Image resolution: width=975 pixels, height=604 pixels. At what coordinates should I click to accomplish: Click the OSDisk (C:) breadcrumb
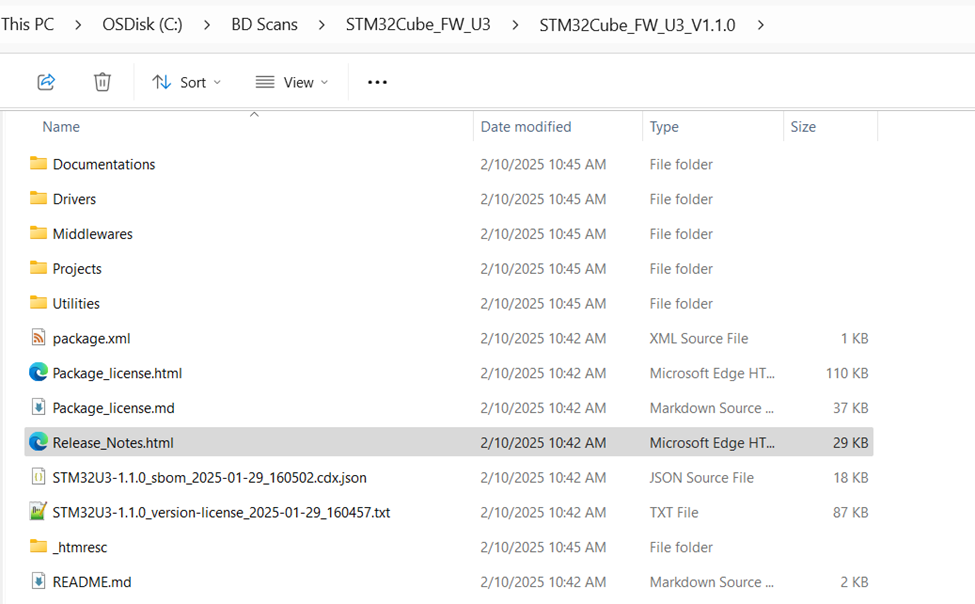click(x=142, y=25)
